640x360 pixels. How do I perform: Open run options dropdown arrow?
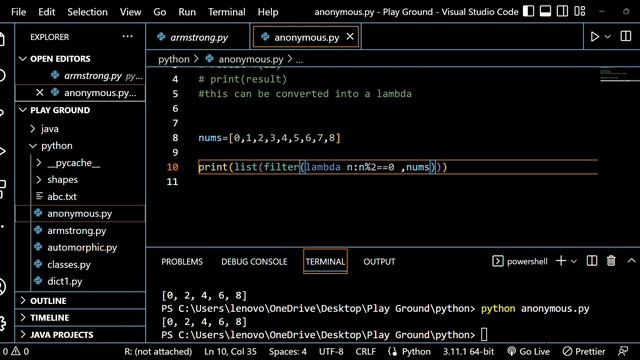[608, 37]
